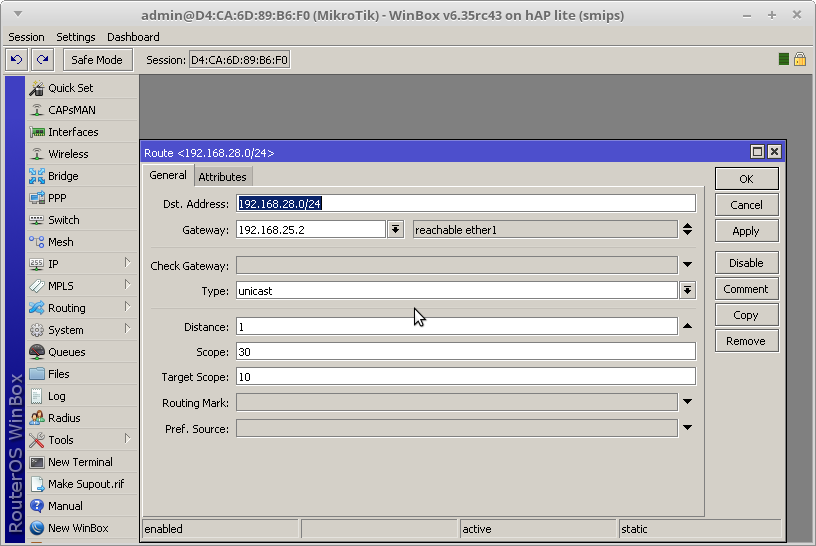
Task: Confirm the route with OK
Action: point(746,179)
